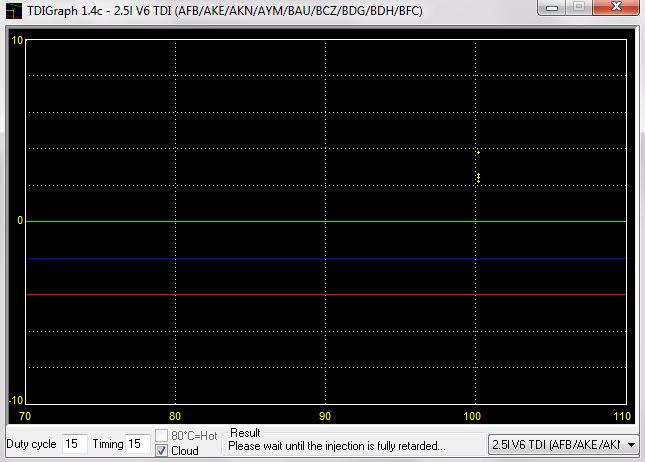This screenshot has width=645, height=462.
Task: Click the 90 label on horizontal axis
Action: (324, 415)
